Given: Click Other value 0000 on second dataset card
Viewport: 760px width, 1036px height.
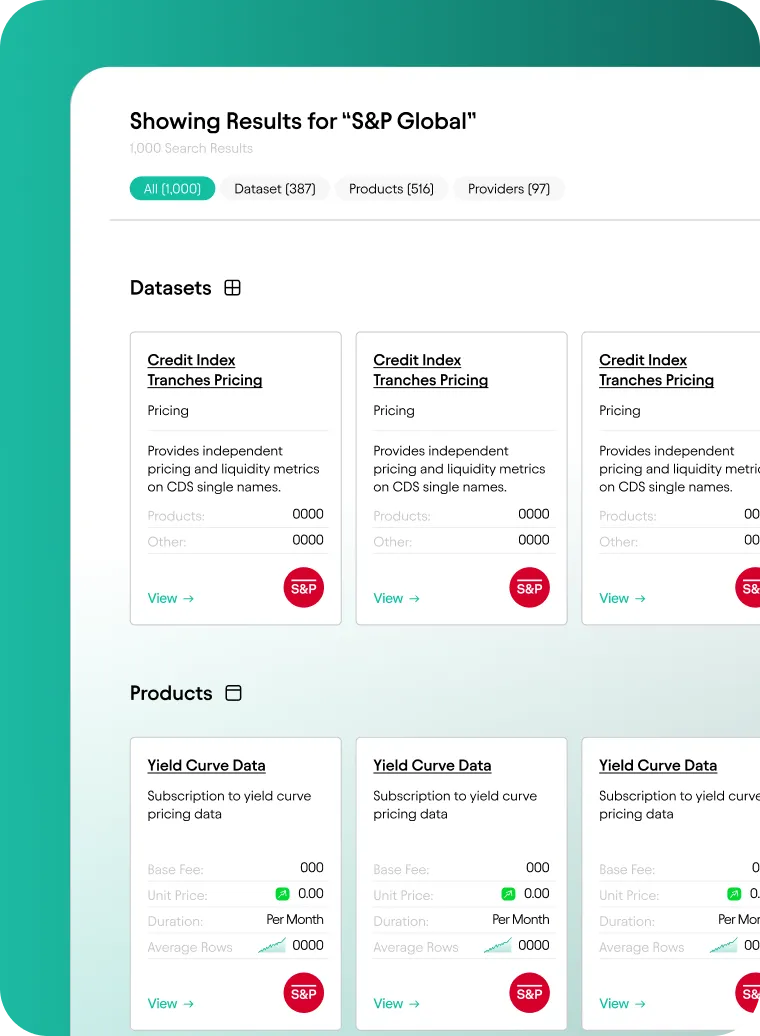Looking at the screenshot, I should point(534,540).
